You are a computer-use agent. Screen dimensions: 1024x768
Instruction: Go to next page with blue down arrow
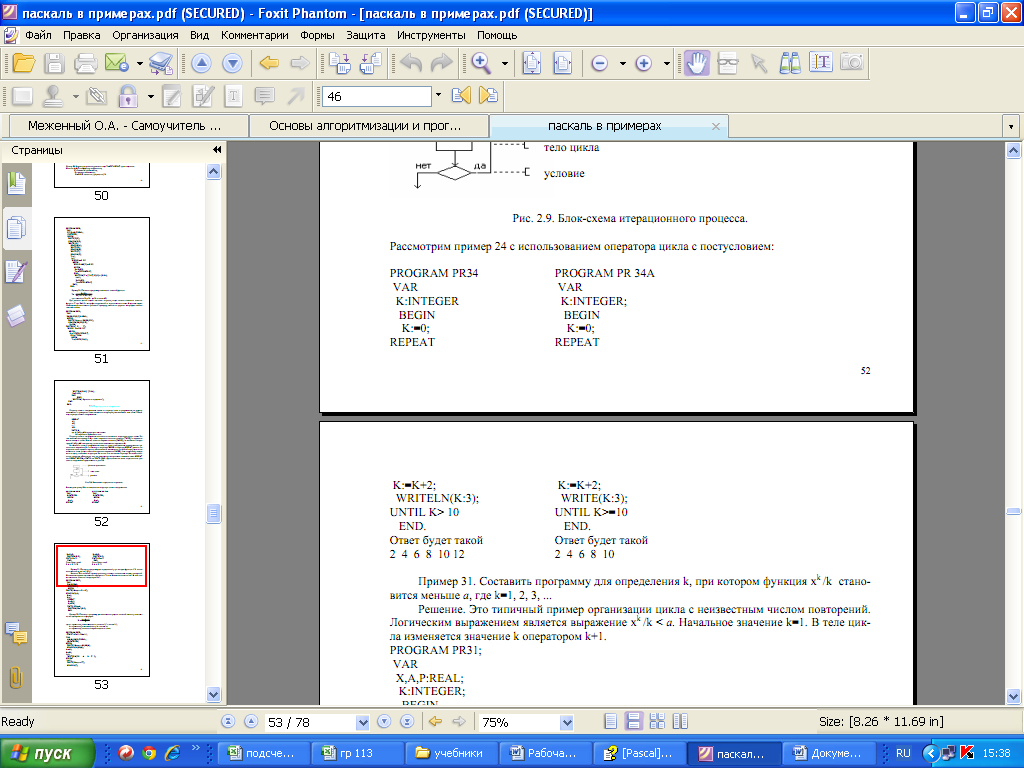(232, 63)
